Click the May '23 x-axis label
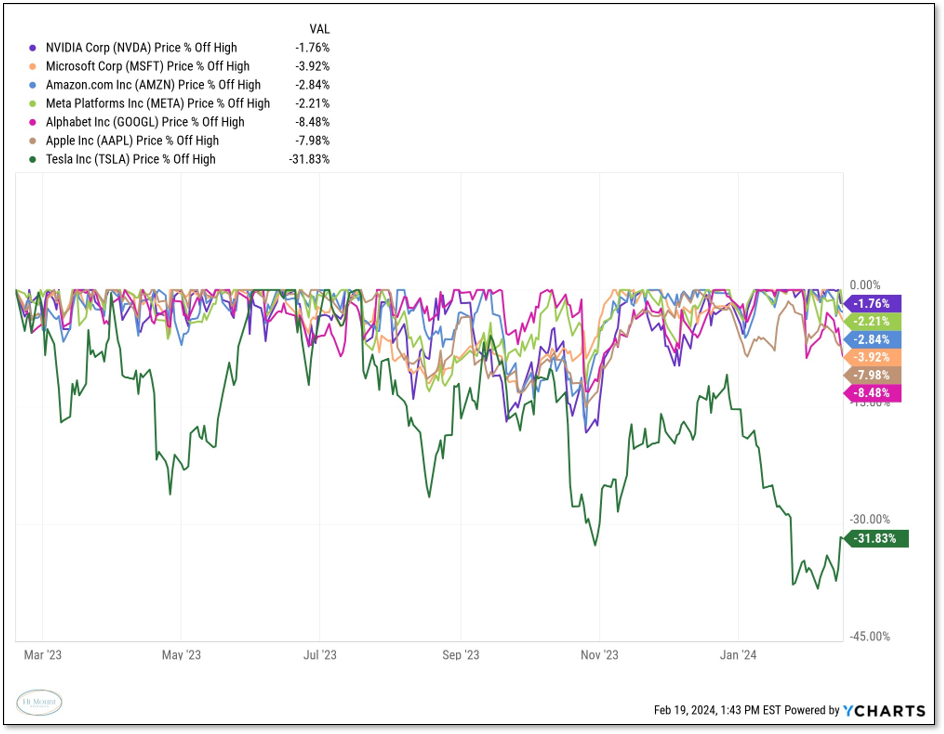This screenshot has height=734, width=944. tap(181, 655)
